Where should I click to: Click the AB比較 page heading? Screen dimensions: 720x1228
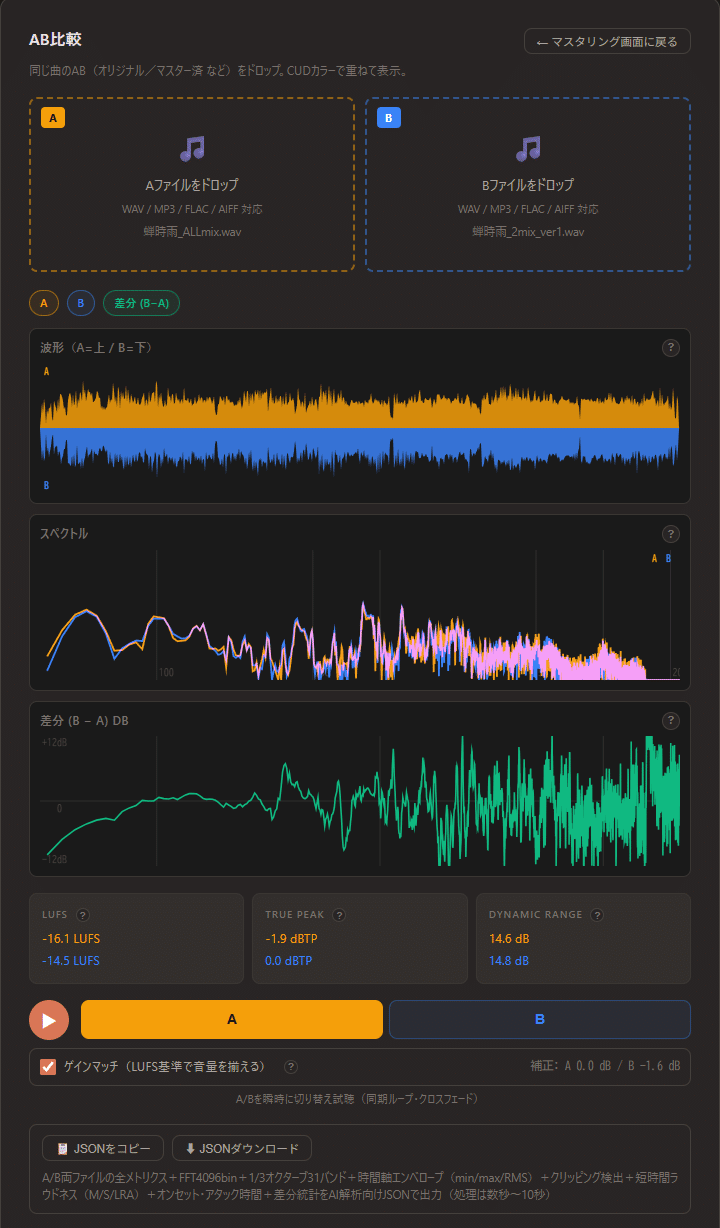[55, 40]
